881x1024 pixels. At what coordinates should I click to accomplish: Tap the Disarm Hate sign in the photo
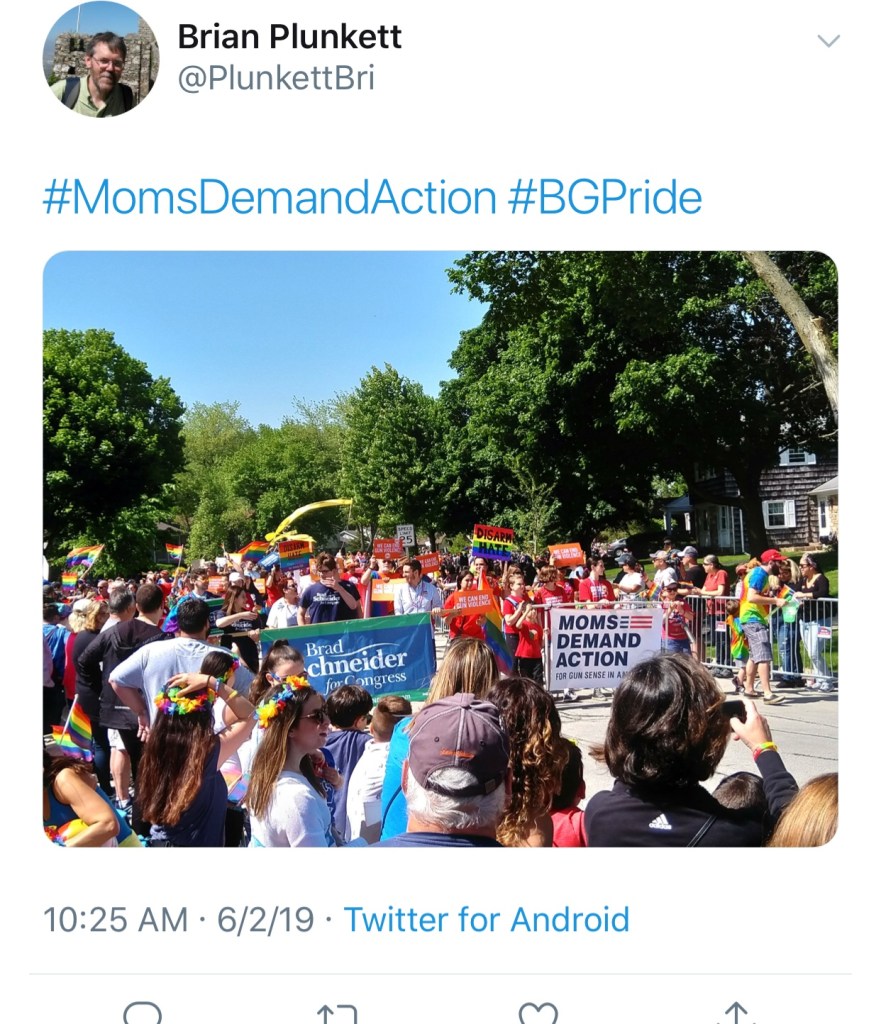[492, 541]
